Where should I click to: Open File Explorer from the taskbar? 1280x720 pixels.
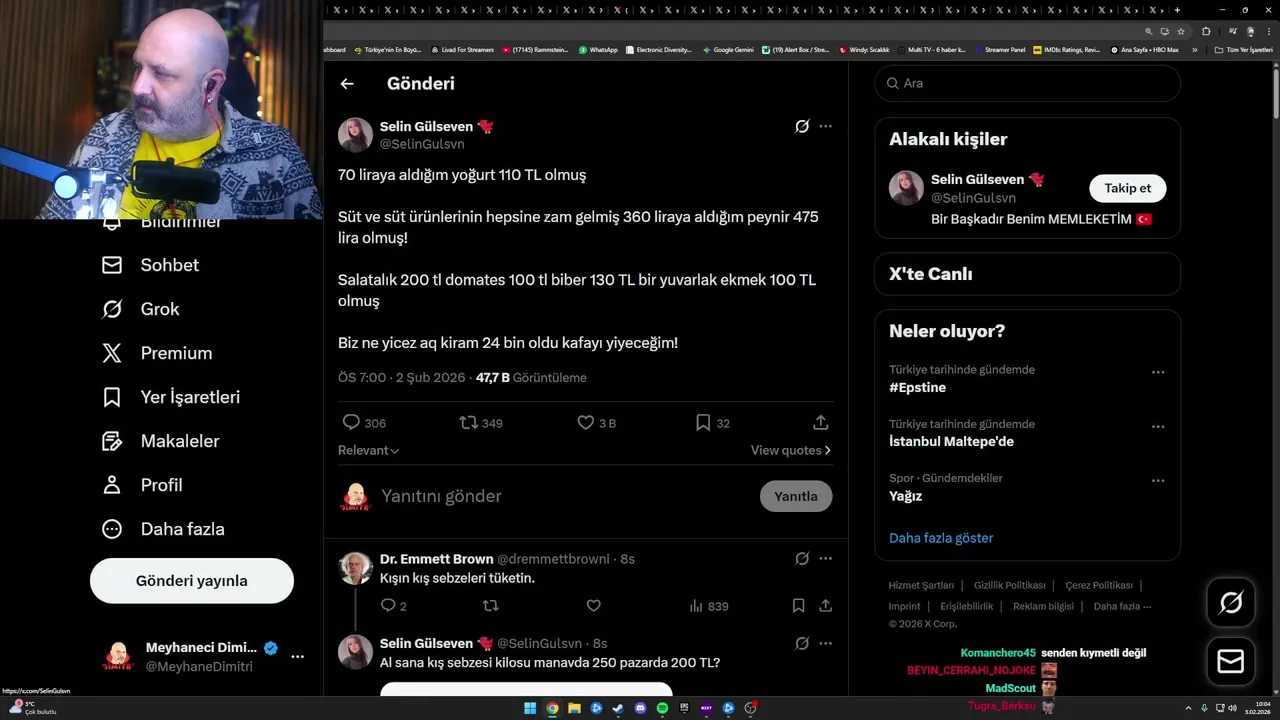[x=574, y=709]
